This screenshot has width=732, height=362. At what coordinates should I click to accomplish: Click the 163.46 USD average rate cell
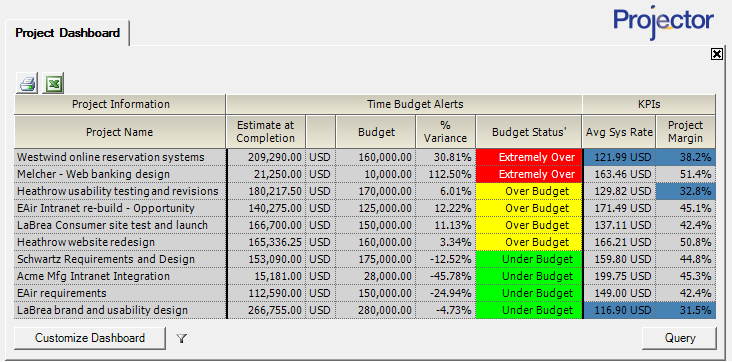pos(619,174)
